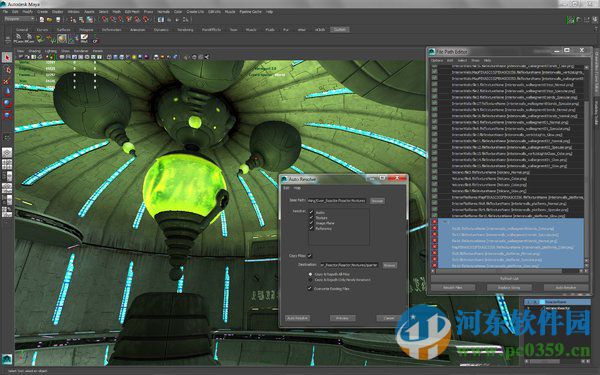This screenshot has width=600, height=375.
Task: Open the Lighting menu in viewport panel
Action: click(51, 51)
